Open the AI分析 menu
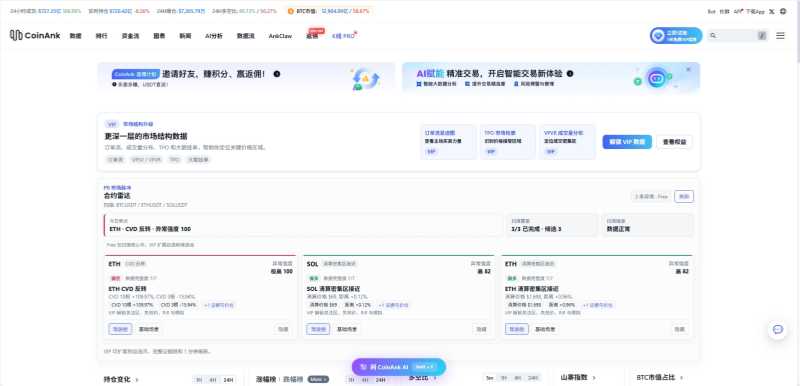This screenshot has height=386, width=800. (214, 36)
